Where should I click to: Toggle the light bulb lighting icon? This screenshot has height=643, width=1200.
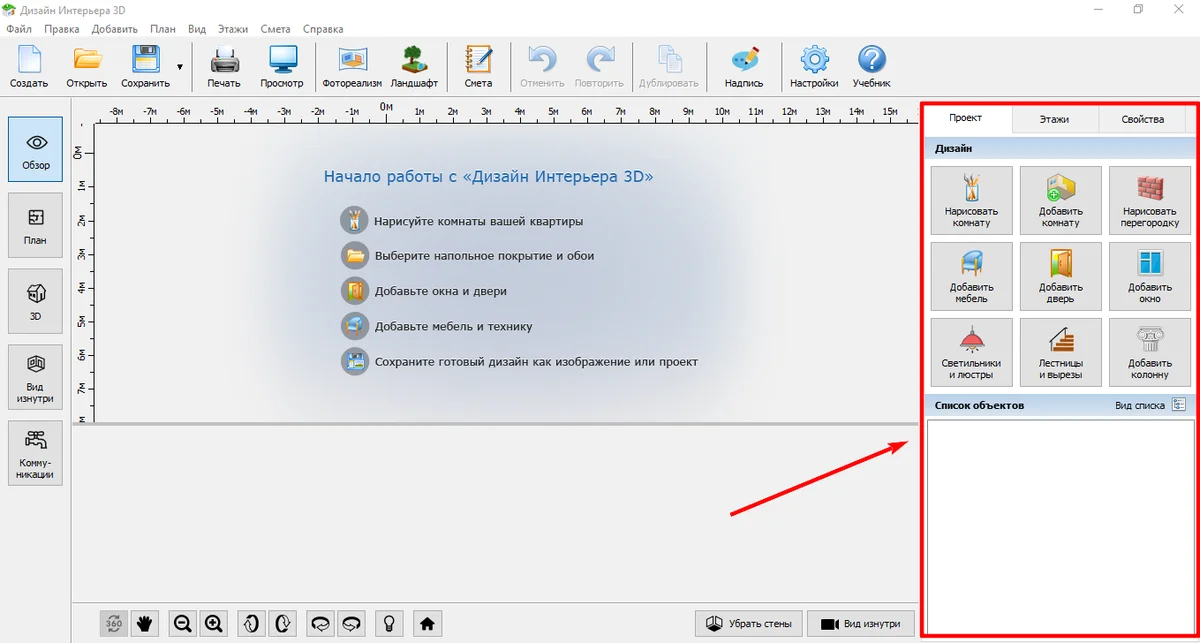click(389, 623)
